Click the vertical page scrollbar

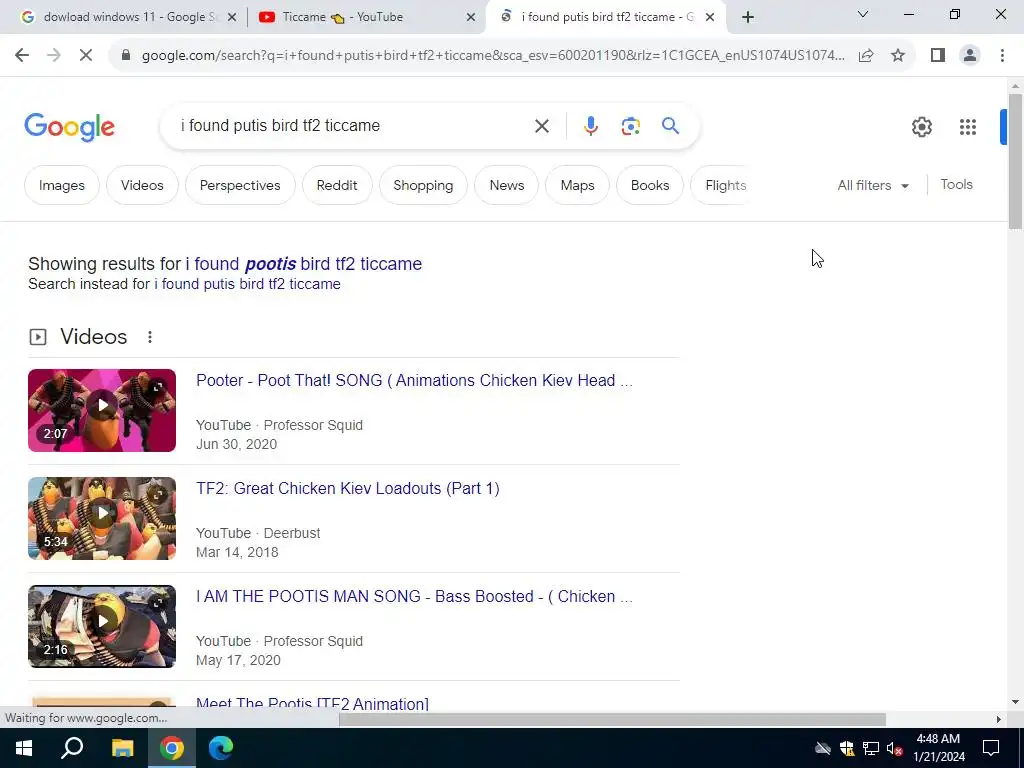click(x=1015, y=161)
